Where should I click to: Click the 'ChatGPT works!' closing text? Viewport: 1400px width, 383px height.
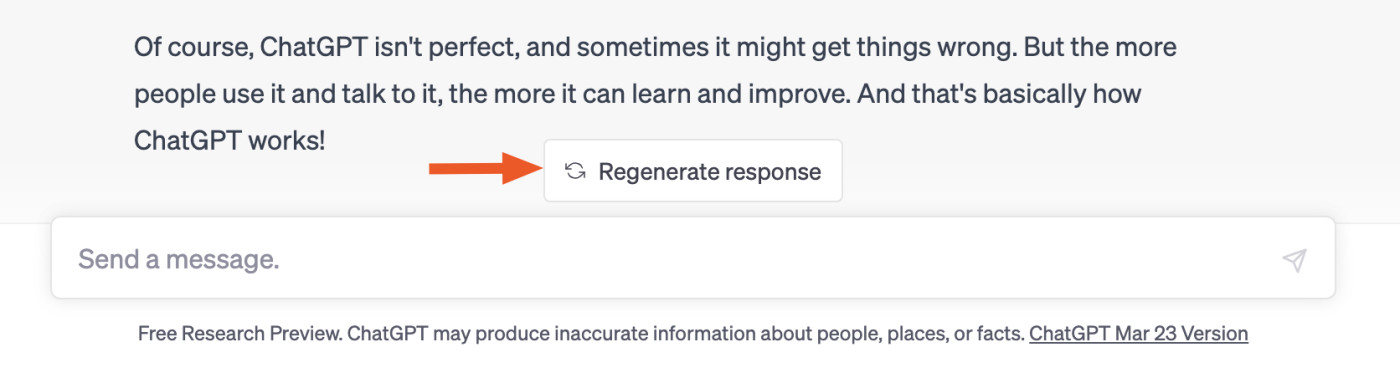pyautogui.click(x=230, y=141)
